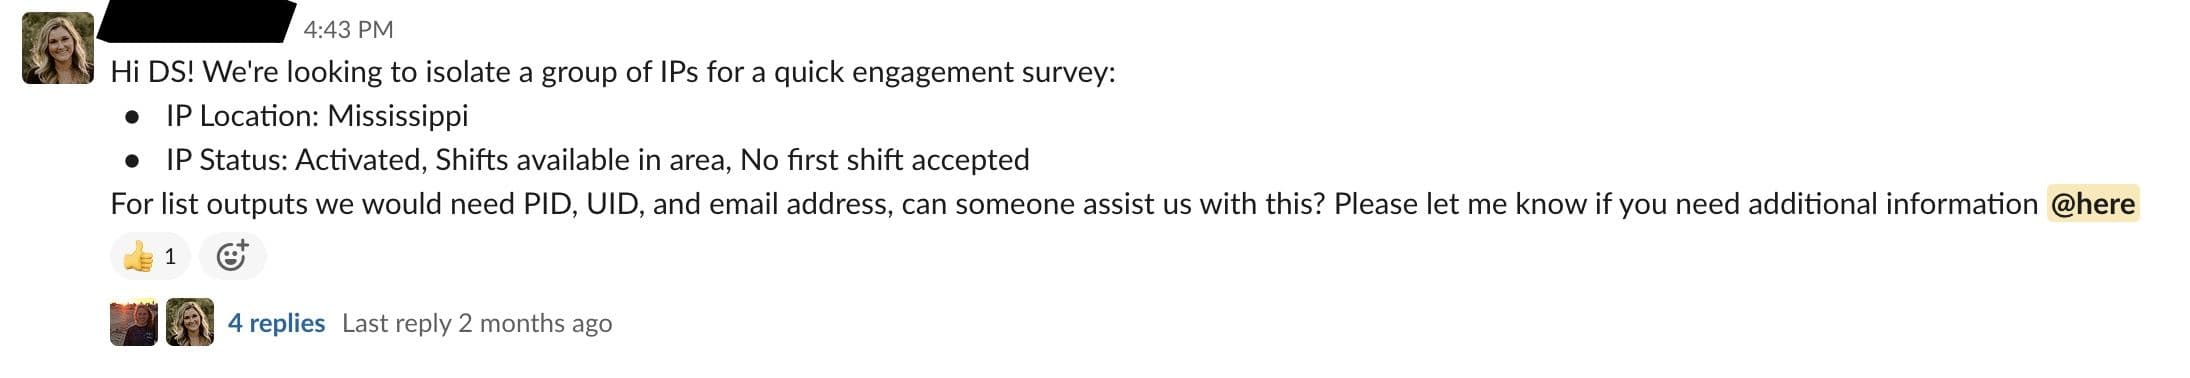Click the bullet before IP Location

[x=132, y=117]
